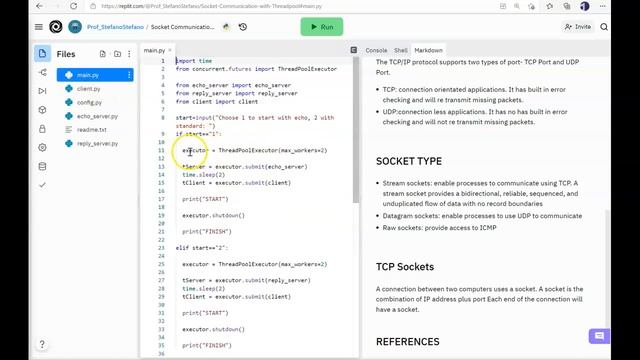This screenshot has height=360, width=640.
Task: Click the REFERENCES heading
Action: (407, 342)
